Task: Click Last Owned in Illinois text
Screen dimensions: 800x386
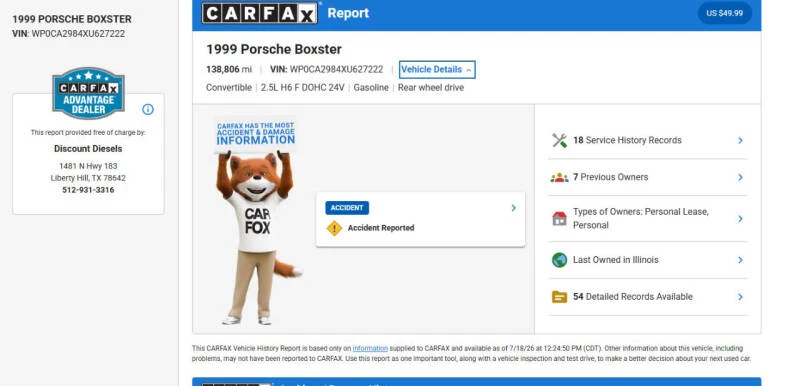Action: [615, 260]
